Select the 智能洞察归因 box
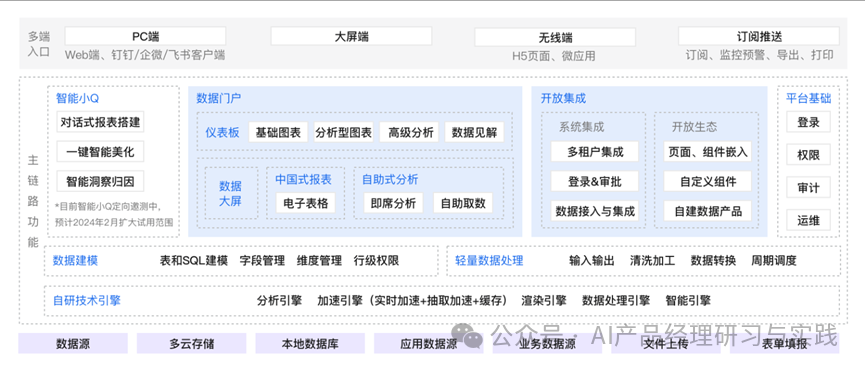 (100, 181)
